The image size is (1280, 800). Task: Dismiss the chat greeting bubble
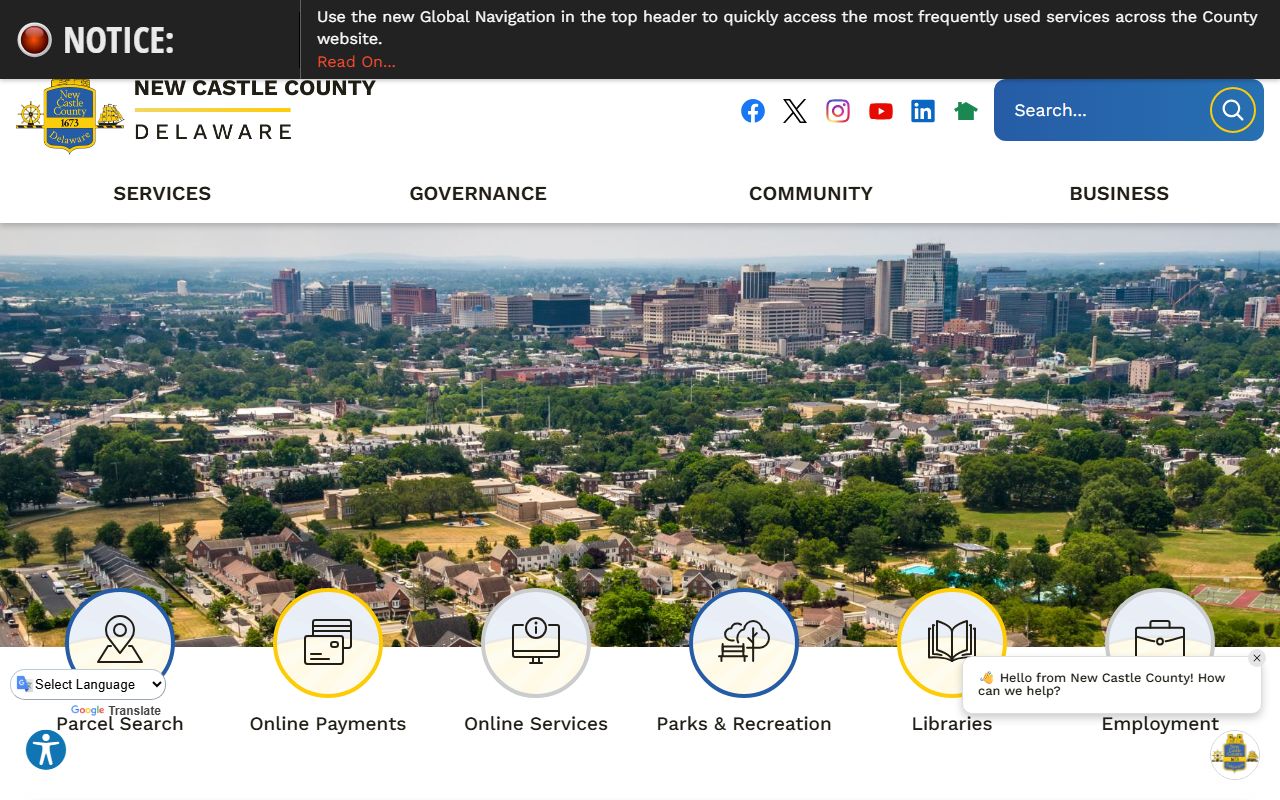1257,658
